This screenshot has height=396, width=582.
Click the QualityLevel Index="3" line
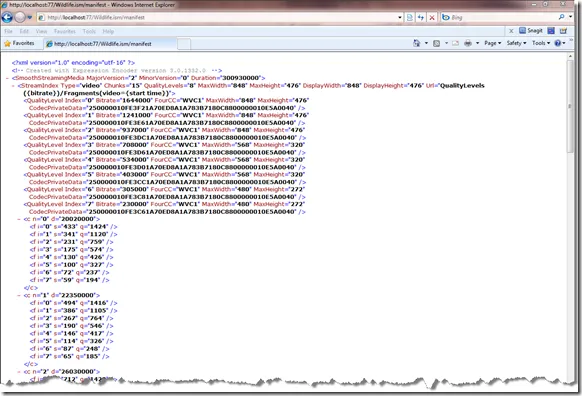164,145
